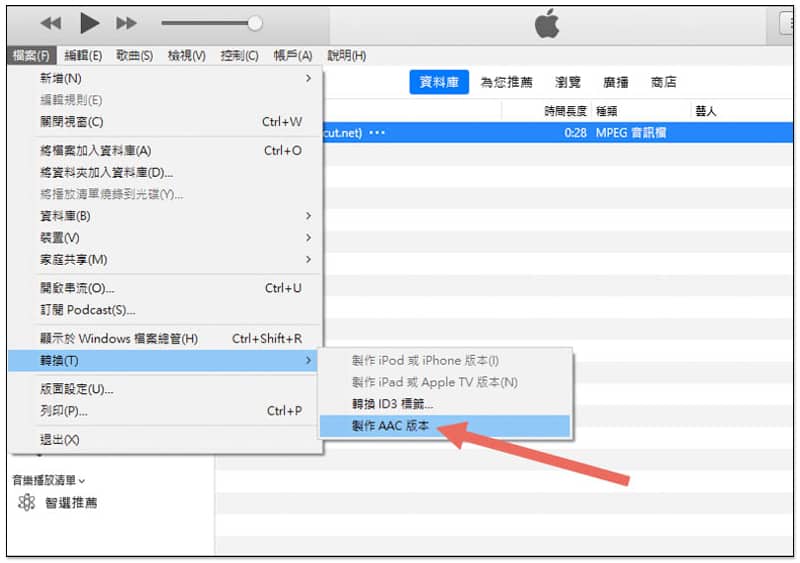800x563 pixels.
Task: Open the 帳戶(A) menu
Action: tap(292, 56)
